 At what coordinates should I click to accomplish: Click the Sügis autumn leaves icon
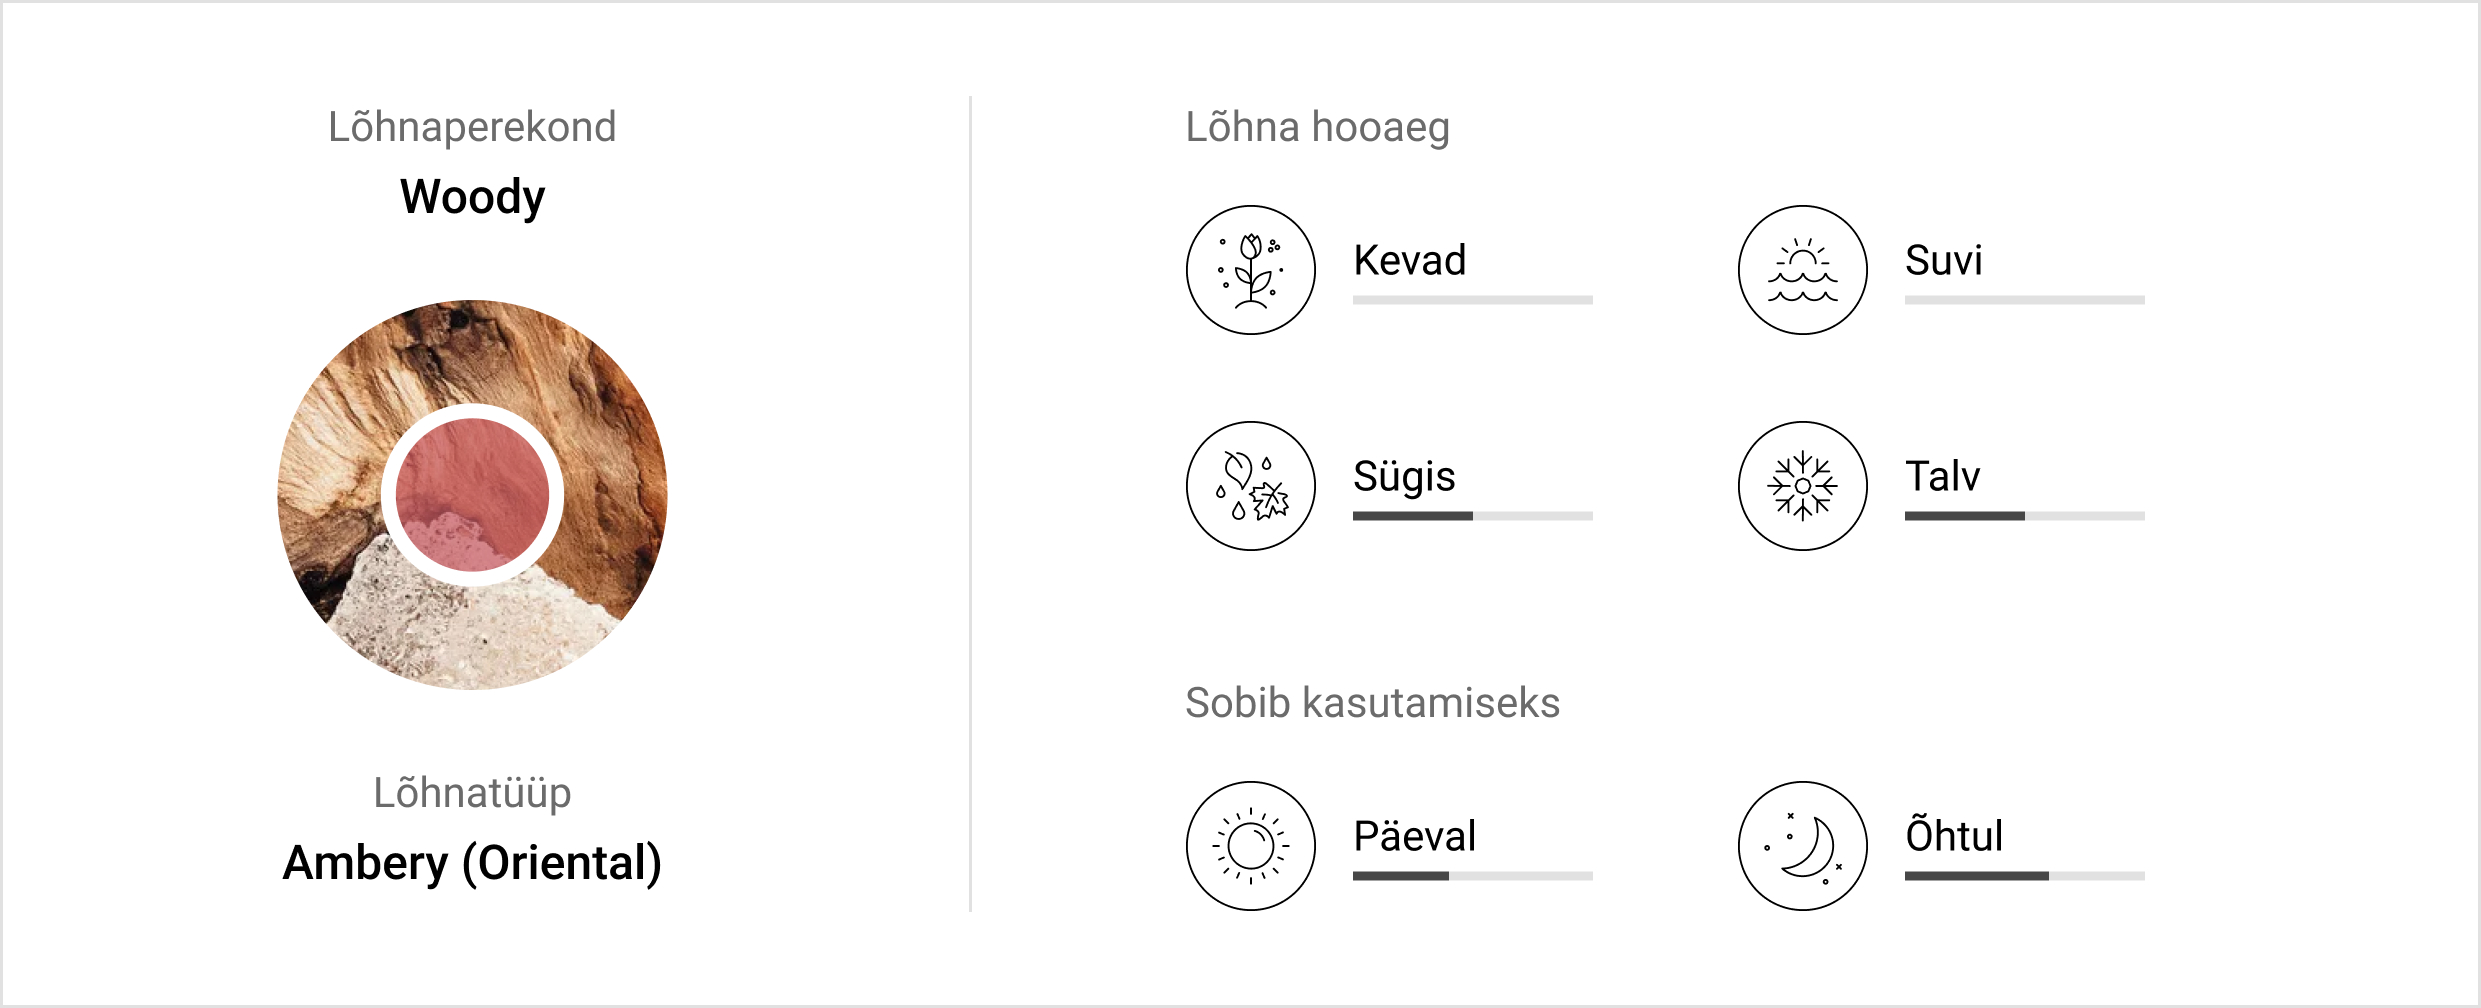pyautogui.click(x=1250, y=486)
